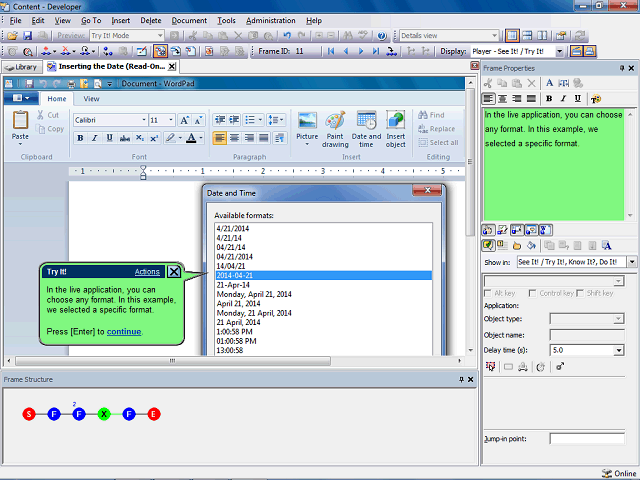Viewport: 640px width, 480px height.
Task: Go to previous frame arrow
Action: pyautogui.click(x=346, y=51)
